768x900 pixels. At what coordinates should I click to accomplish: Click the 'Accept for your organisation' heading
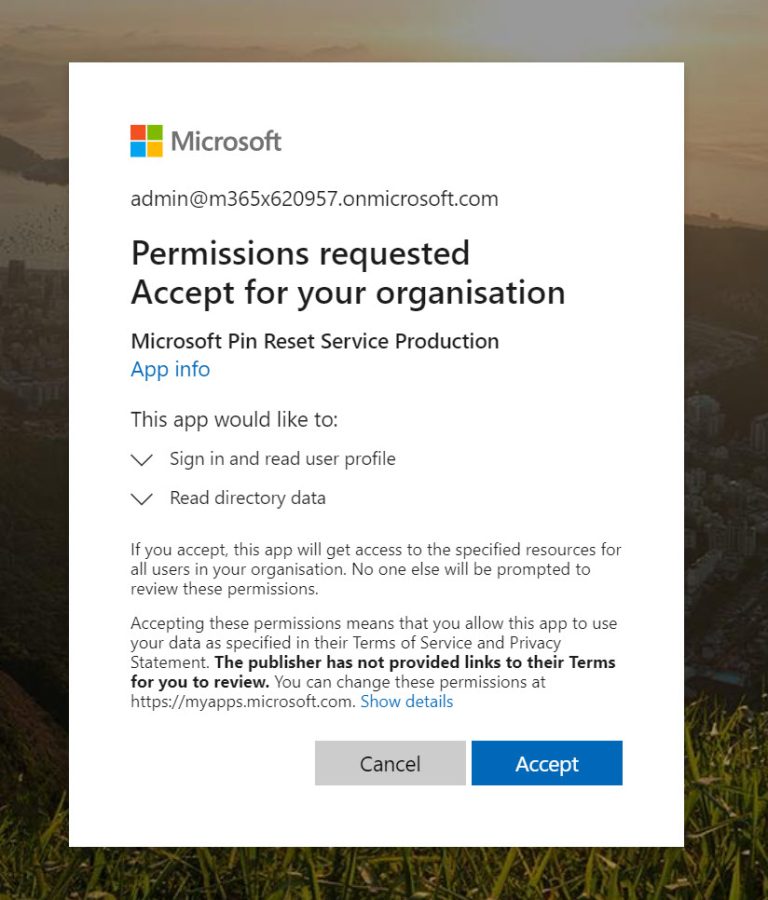pyautogui.click(x=348, y=293)
